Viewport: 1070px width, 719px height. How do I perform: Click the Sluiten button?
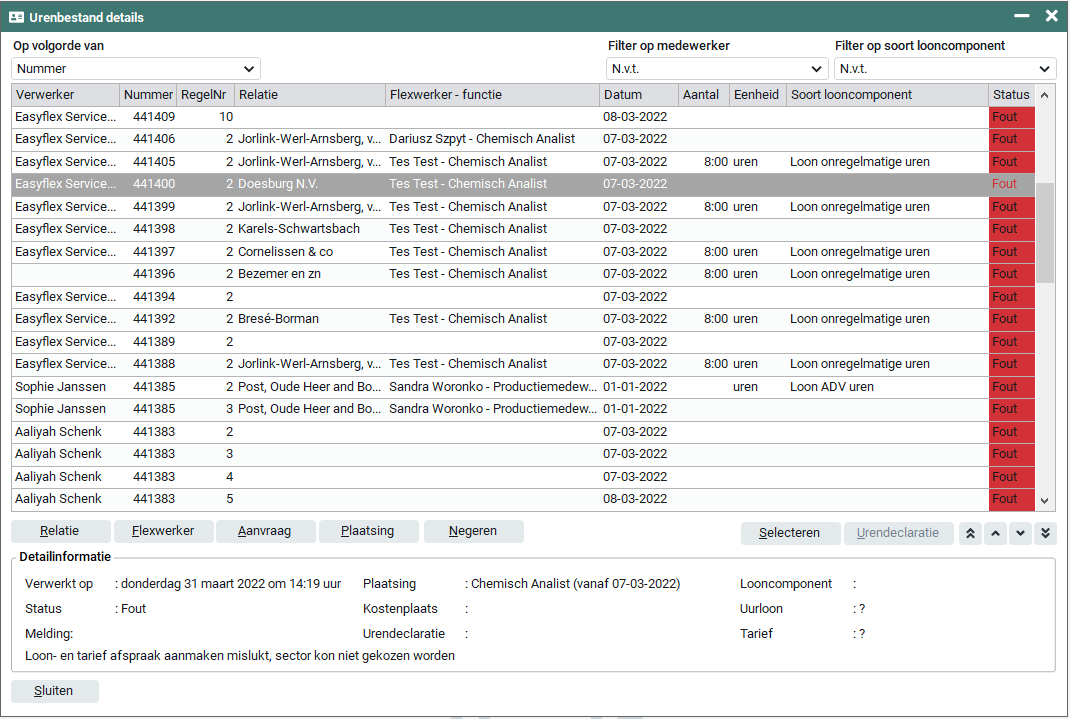click(55, 691)
